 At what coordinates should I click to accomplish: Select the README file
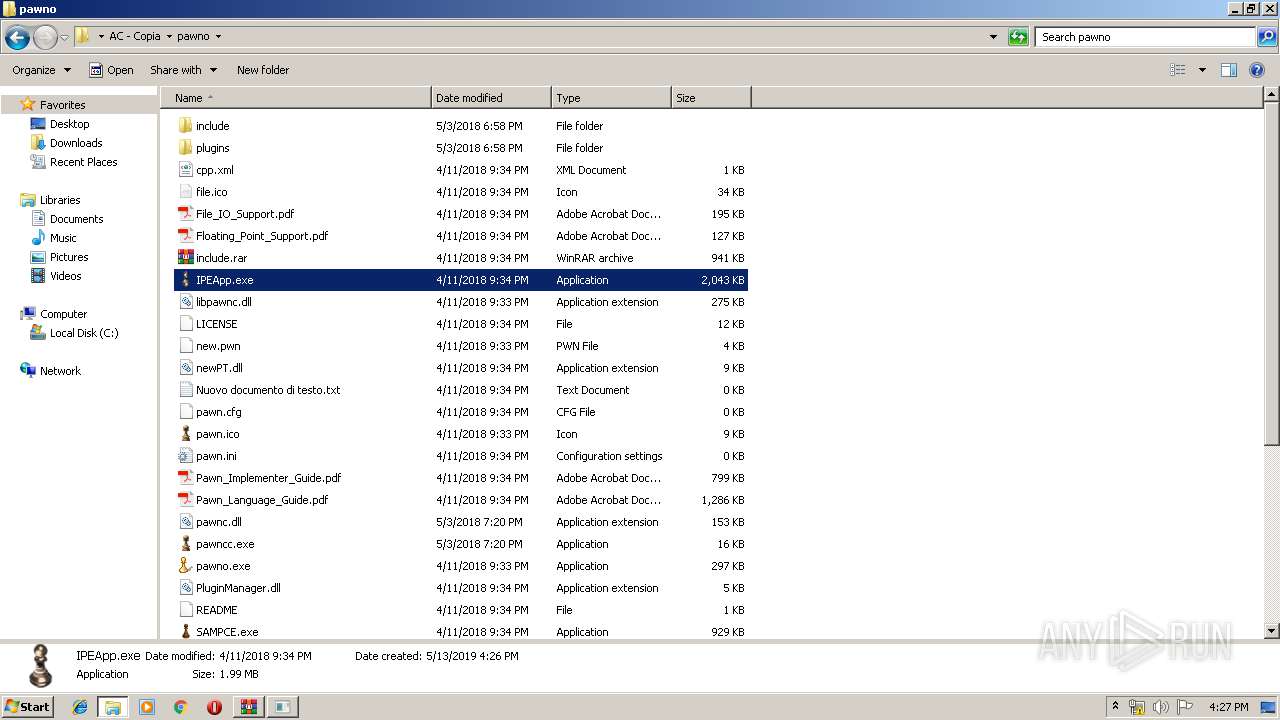[217, 610]
